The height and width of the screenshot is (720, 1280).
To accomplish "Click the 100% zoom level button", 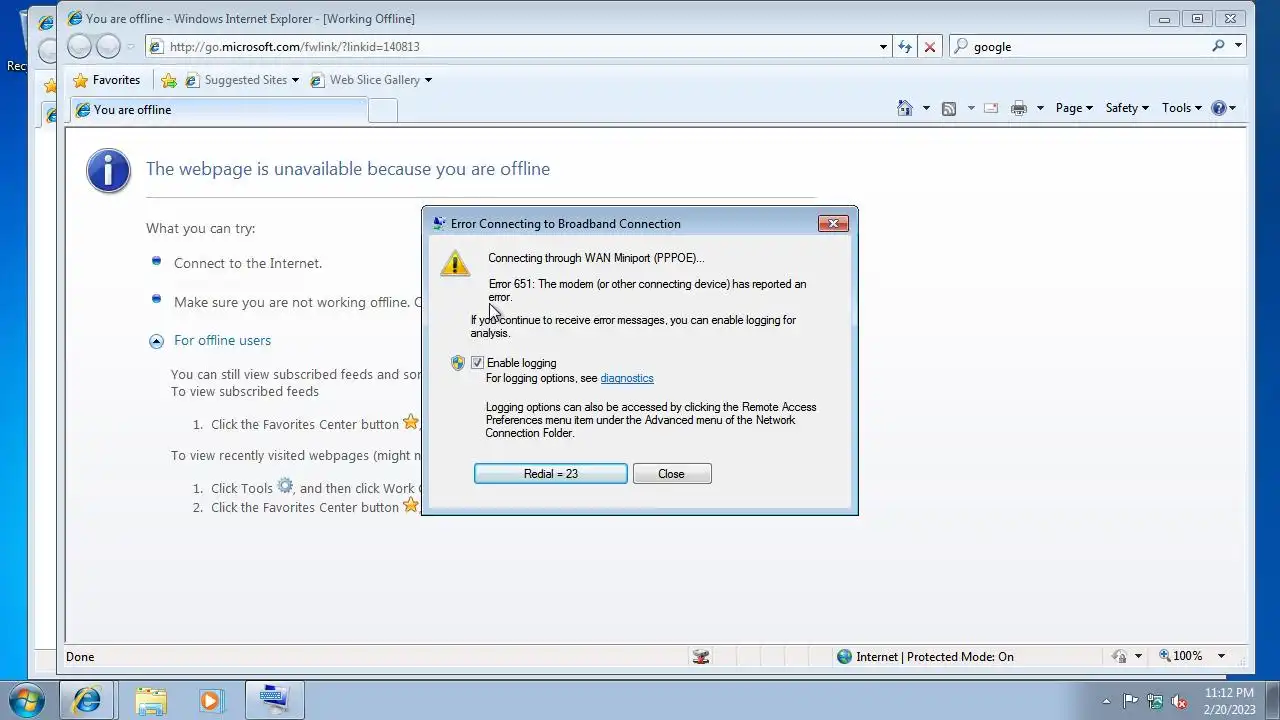I will pos(1181,656).
